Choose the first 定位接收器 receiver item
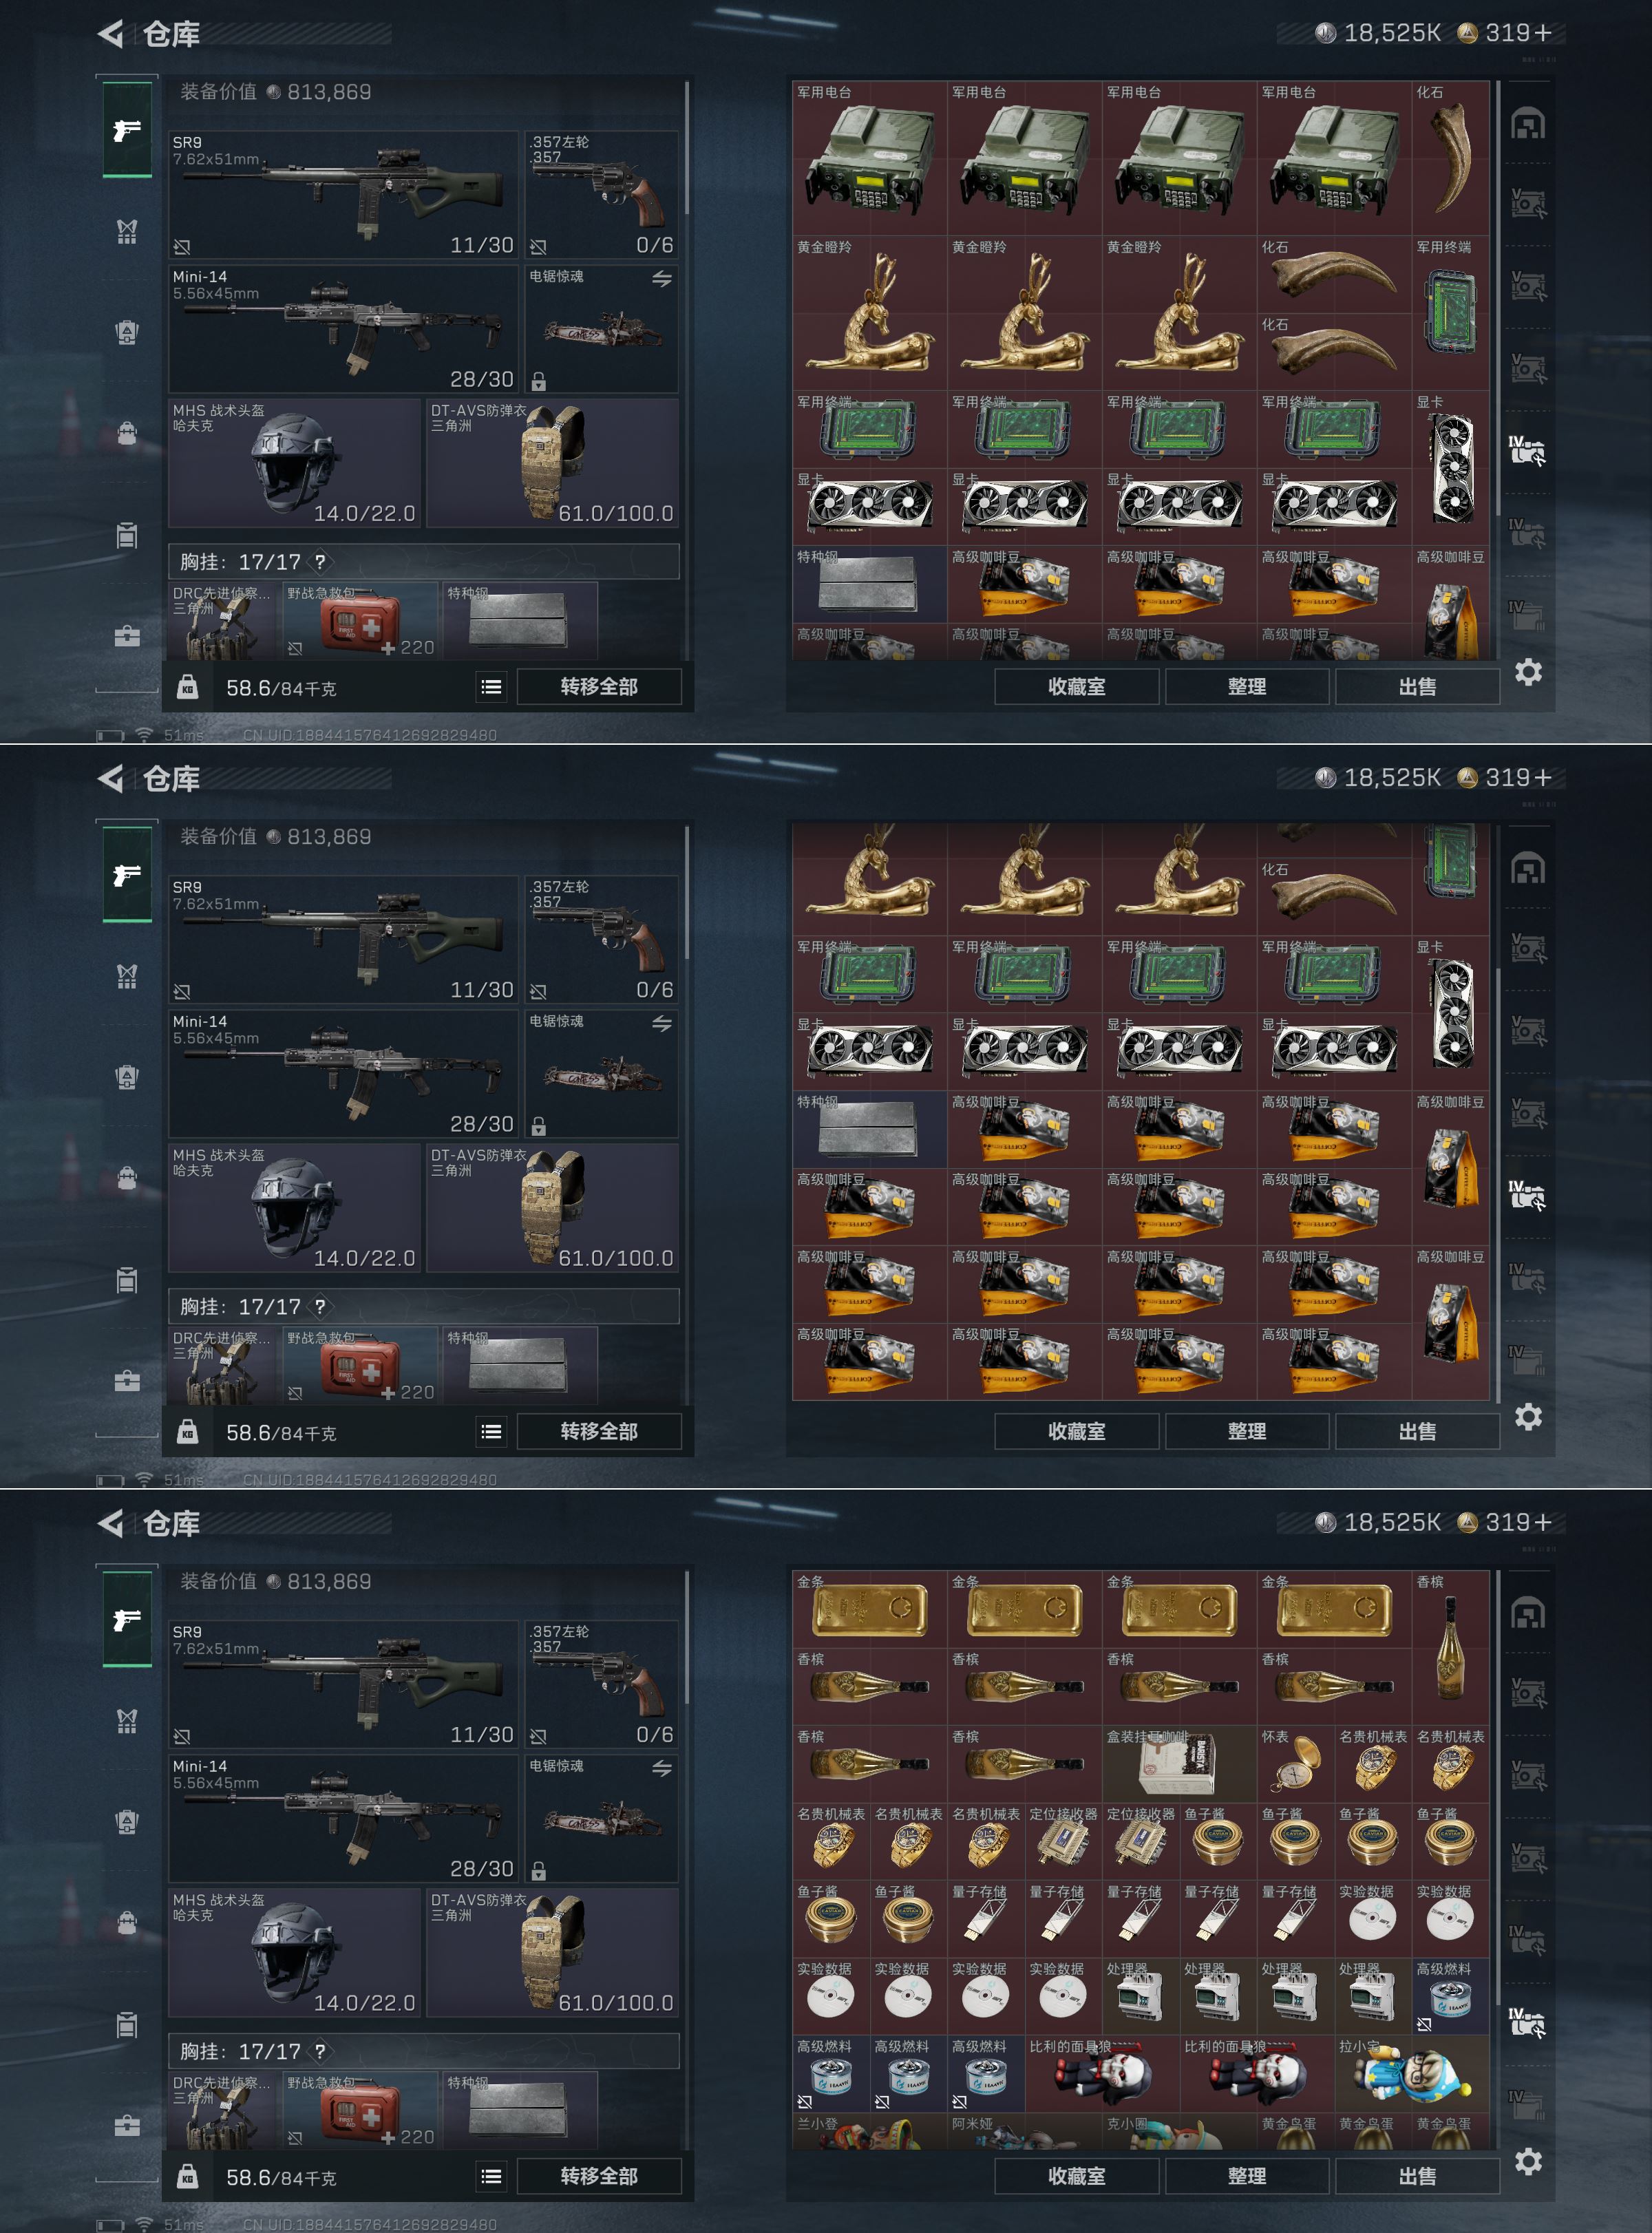This screenshot has height=2233, width=1652. click(x=1063, y=1841)
